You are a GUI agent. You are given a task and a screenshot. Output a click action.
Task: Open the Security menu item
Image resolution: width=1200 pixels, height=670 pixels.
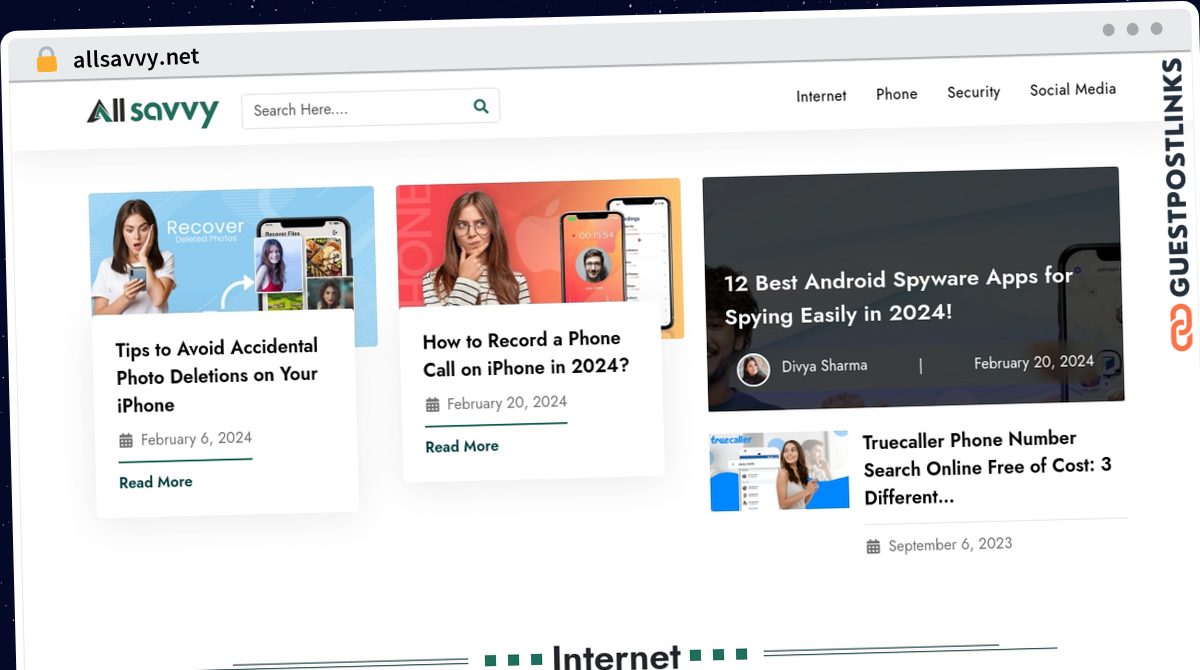(974, 92)
